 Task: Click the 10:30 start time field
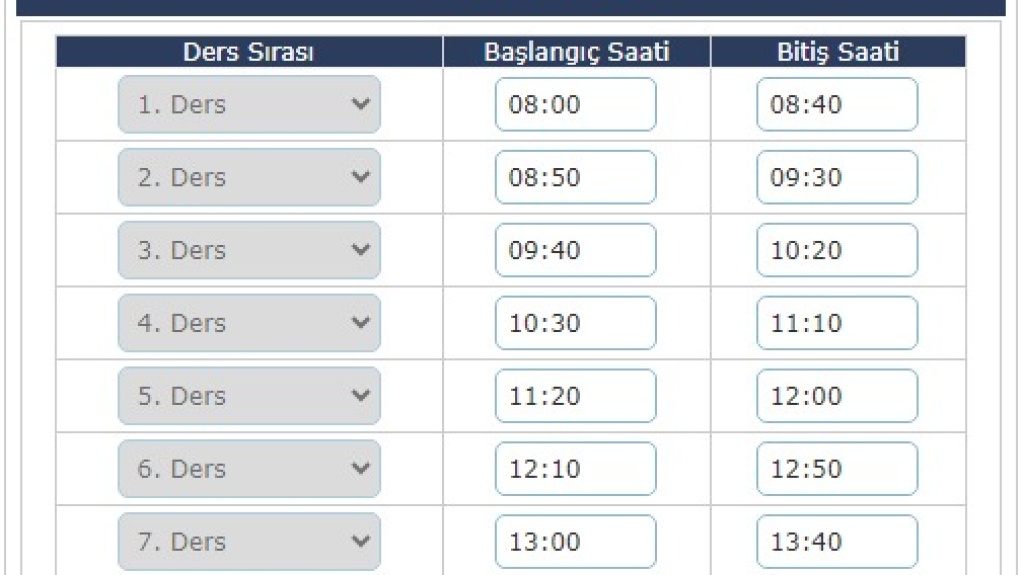575,323
